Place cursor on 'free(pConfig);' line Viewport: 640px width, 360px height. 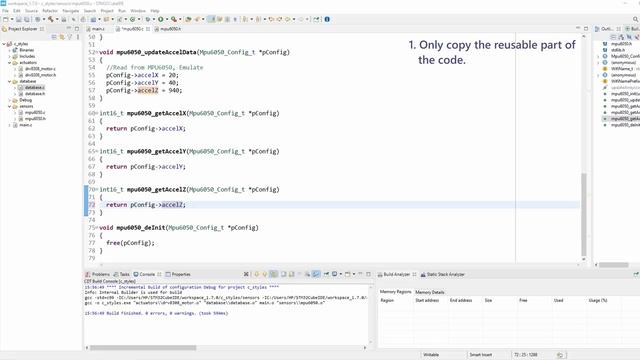[130, 243]
